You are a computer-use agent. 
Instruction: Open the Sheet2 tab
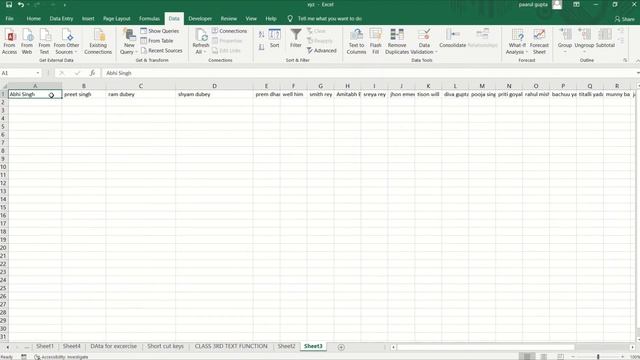pos(286,346)
